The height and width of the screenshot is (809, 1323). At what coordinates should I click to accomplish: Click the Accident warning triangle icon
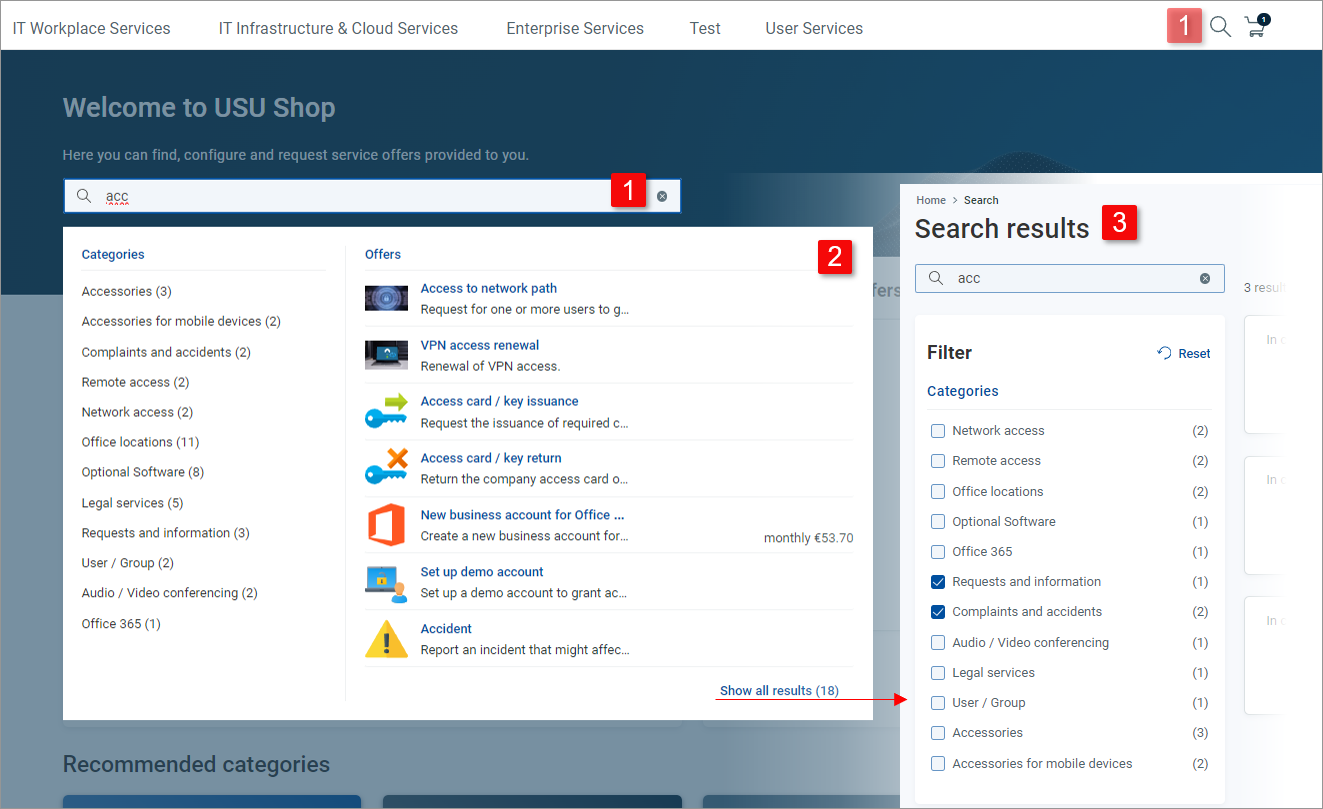pos(386,639)
